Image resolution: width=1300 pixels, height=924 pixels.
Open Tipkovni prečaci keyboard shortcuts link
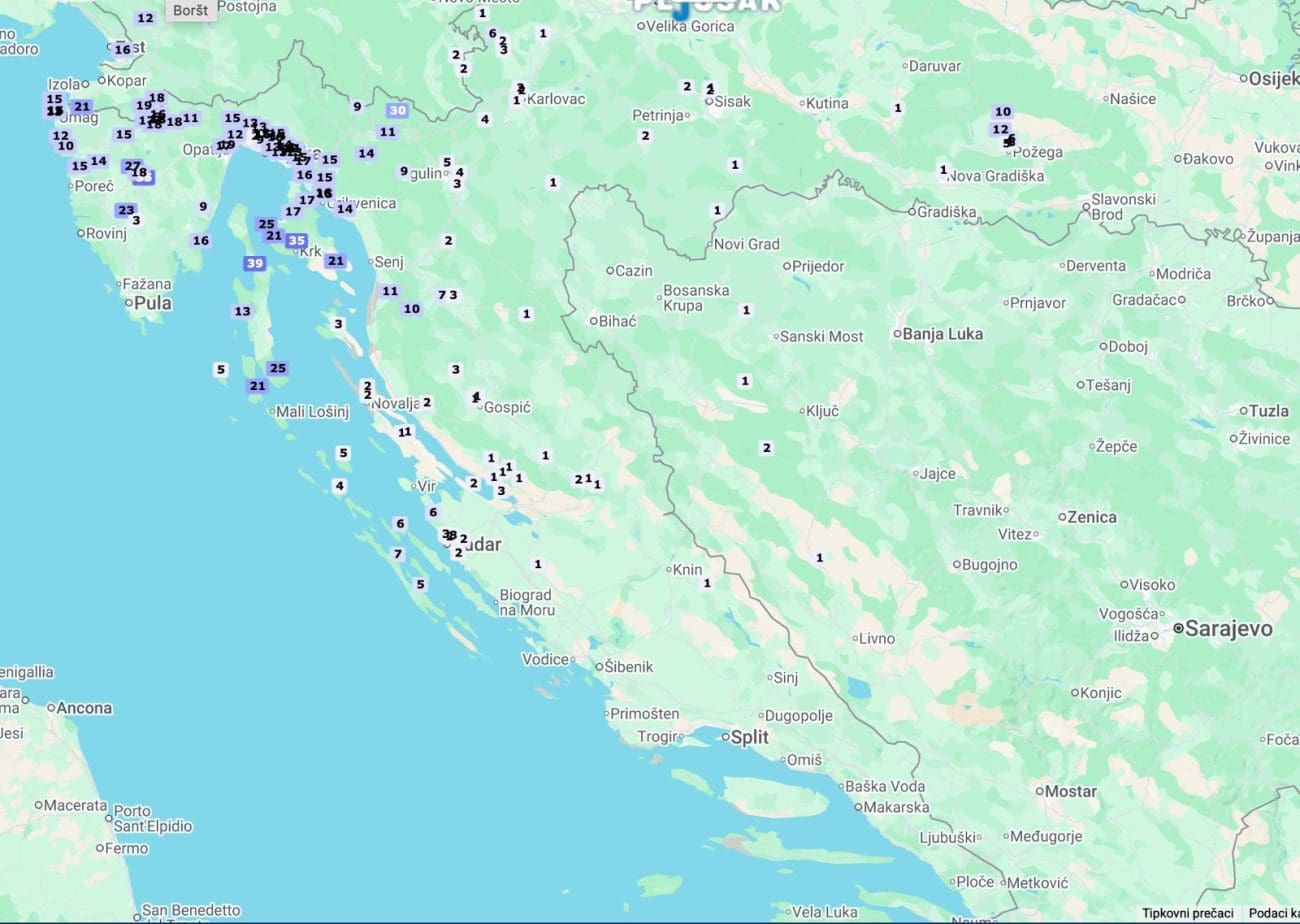1187,913
